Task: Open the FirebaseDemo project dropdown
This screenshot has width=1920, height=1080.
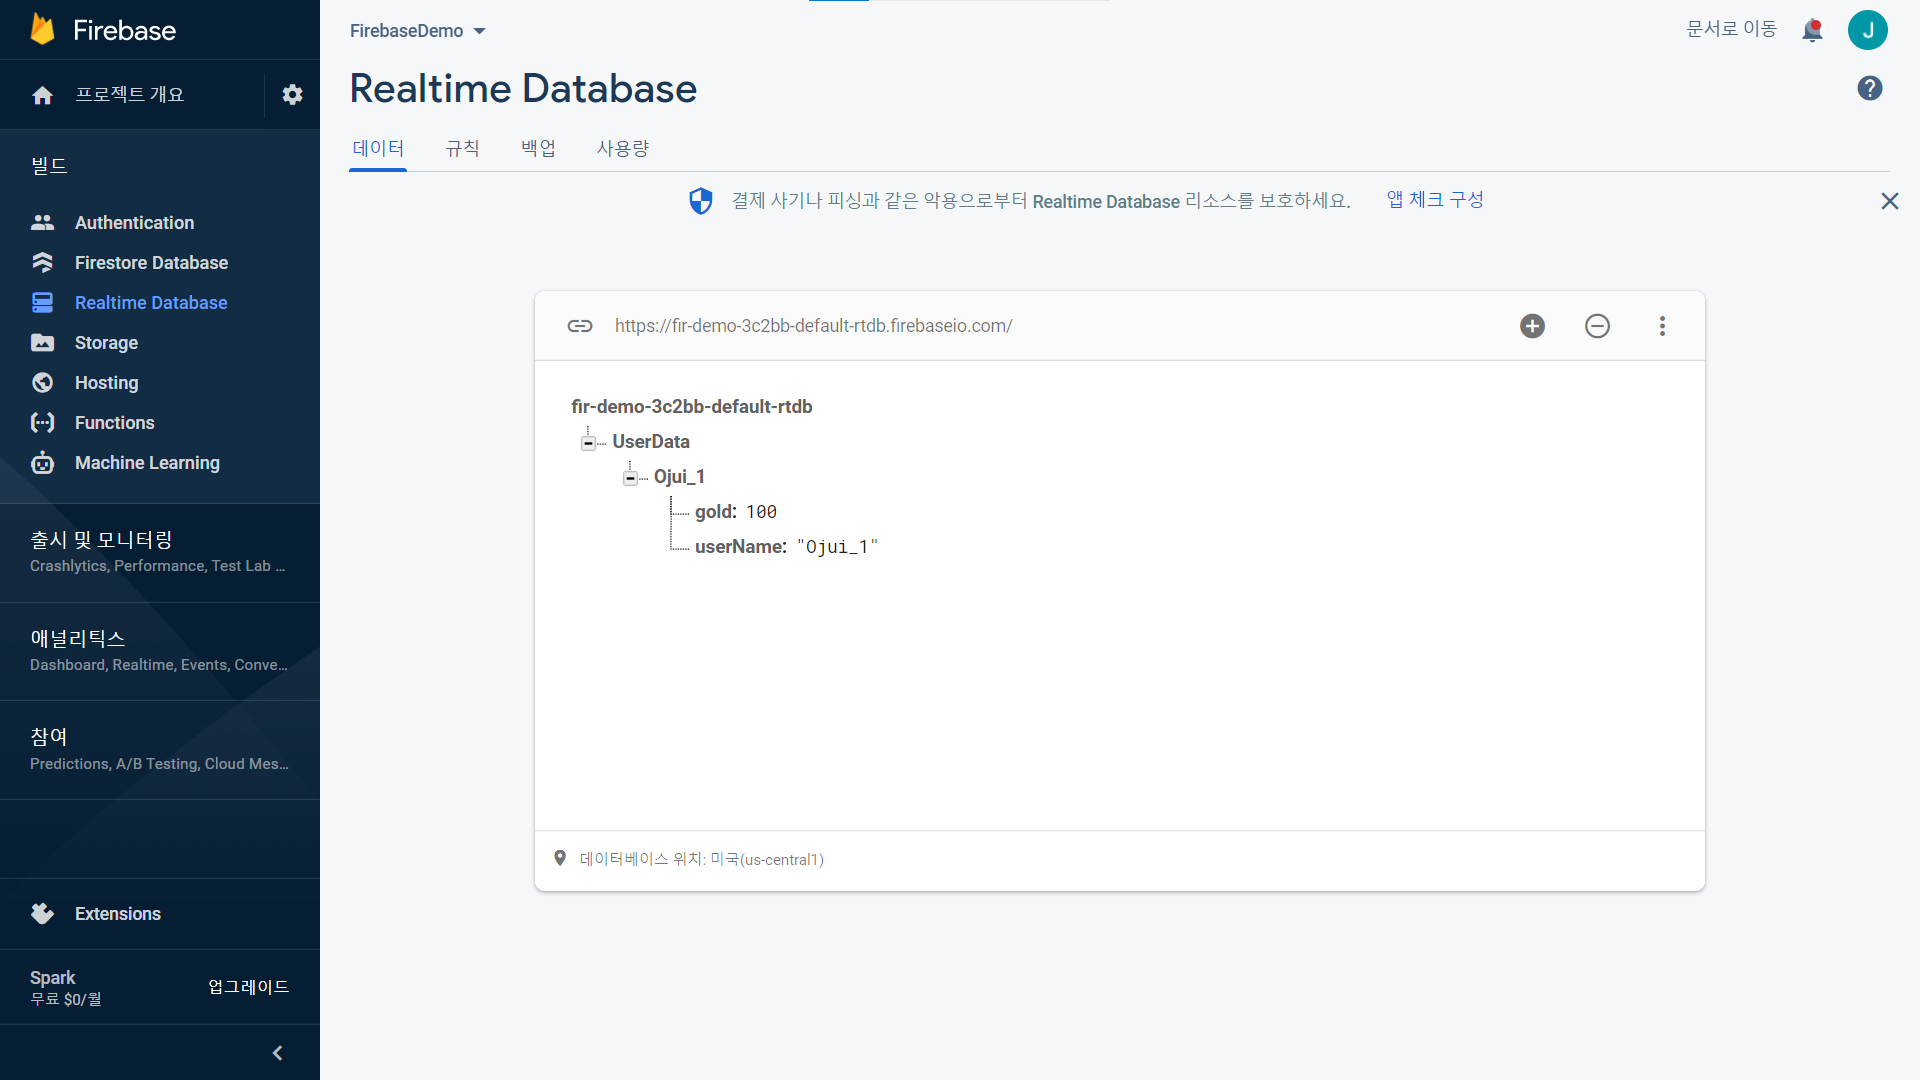Action: click(417, 31)
